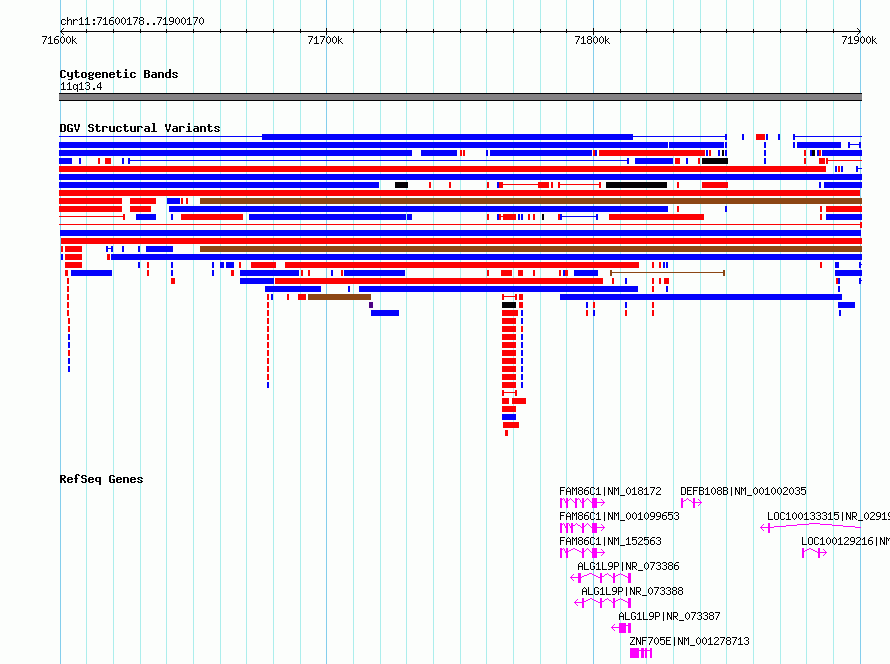Select the DEFB108B gene model glyph
Screen dimensions: 890x664
click(691, 503)
